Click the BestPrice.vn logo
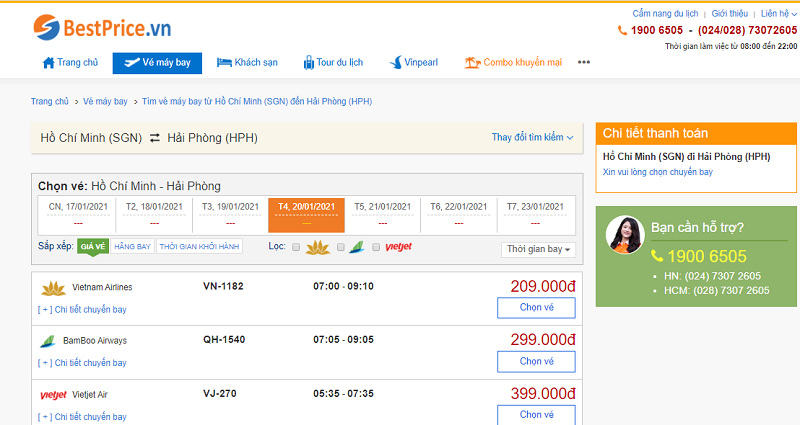 (102, 27)
